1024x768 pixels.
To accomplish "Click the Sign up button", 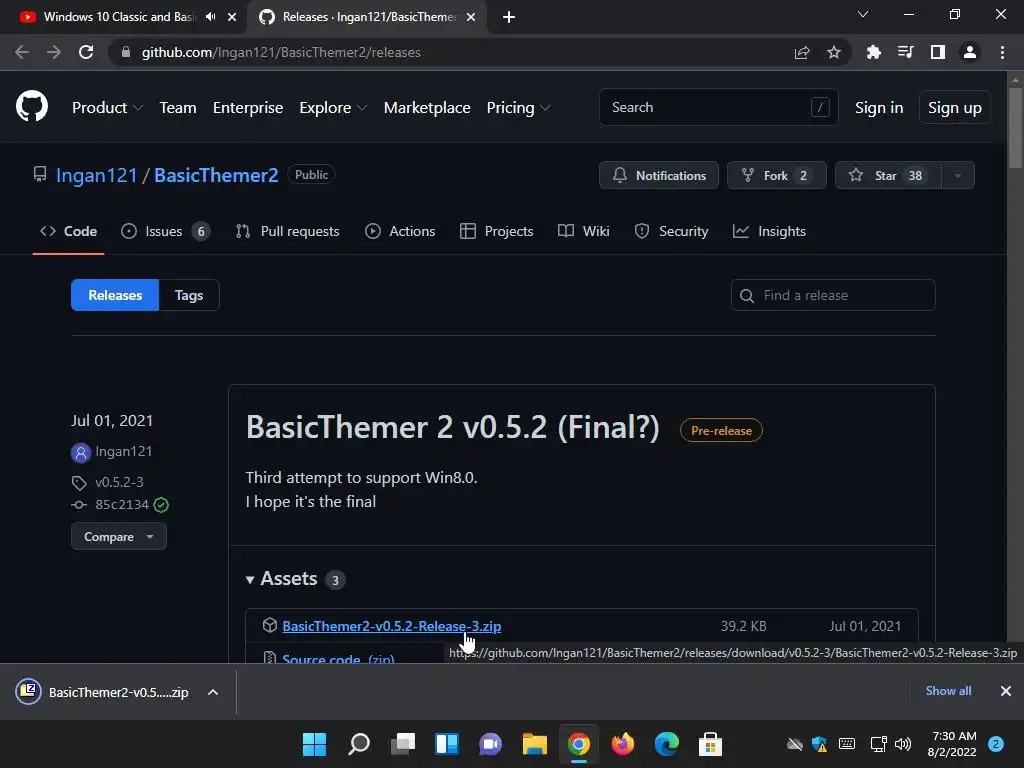I will point(954,108).
